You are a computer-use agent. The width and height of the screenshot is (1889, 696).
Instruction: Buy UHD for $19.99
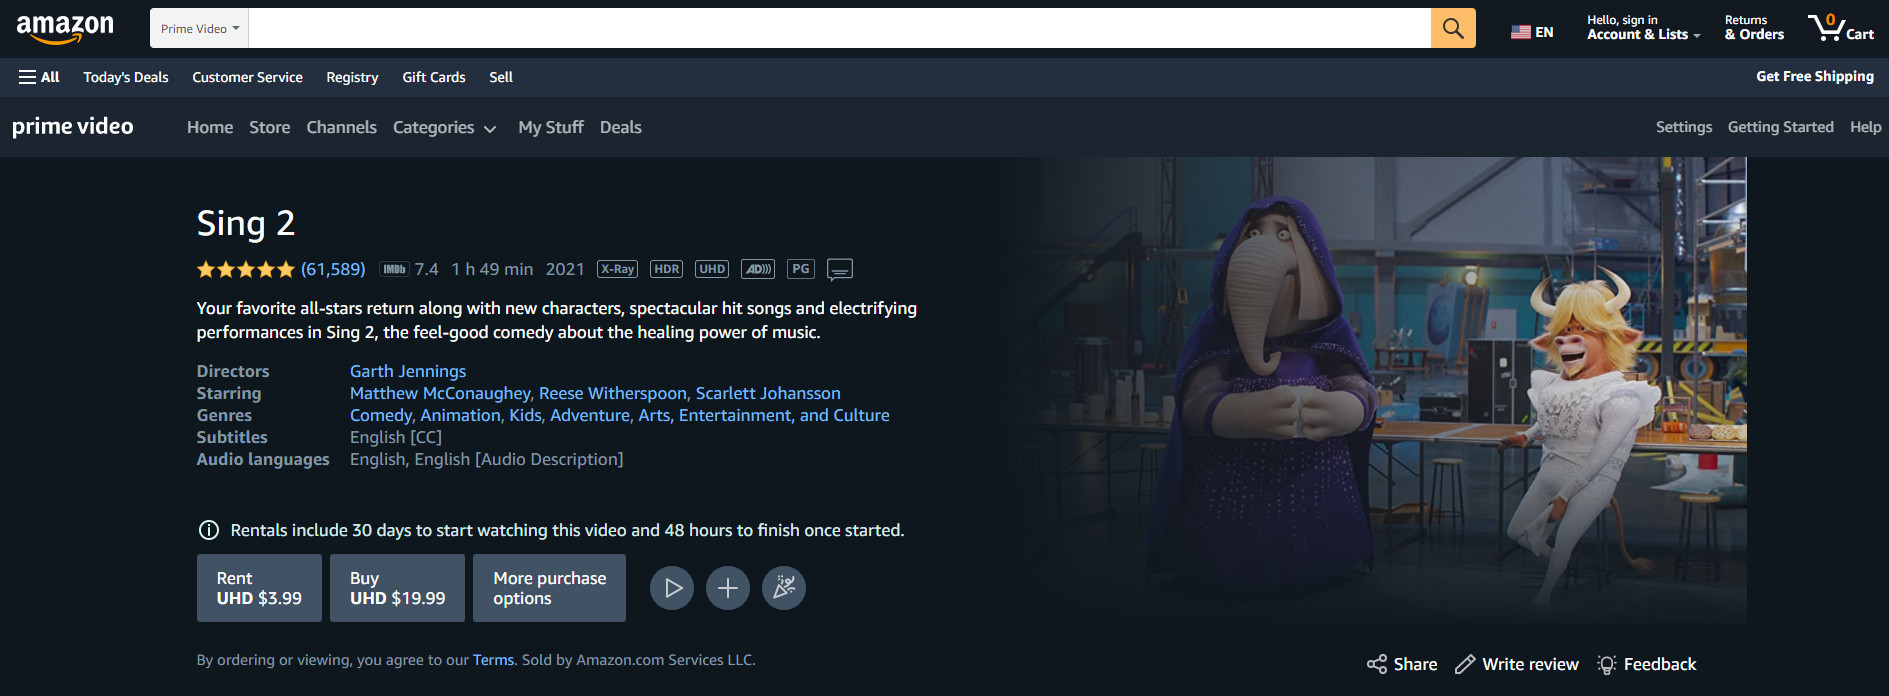(x=397, y=588)
